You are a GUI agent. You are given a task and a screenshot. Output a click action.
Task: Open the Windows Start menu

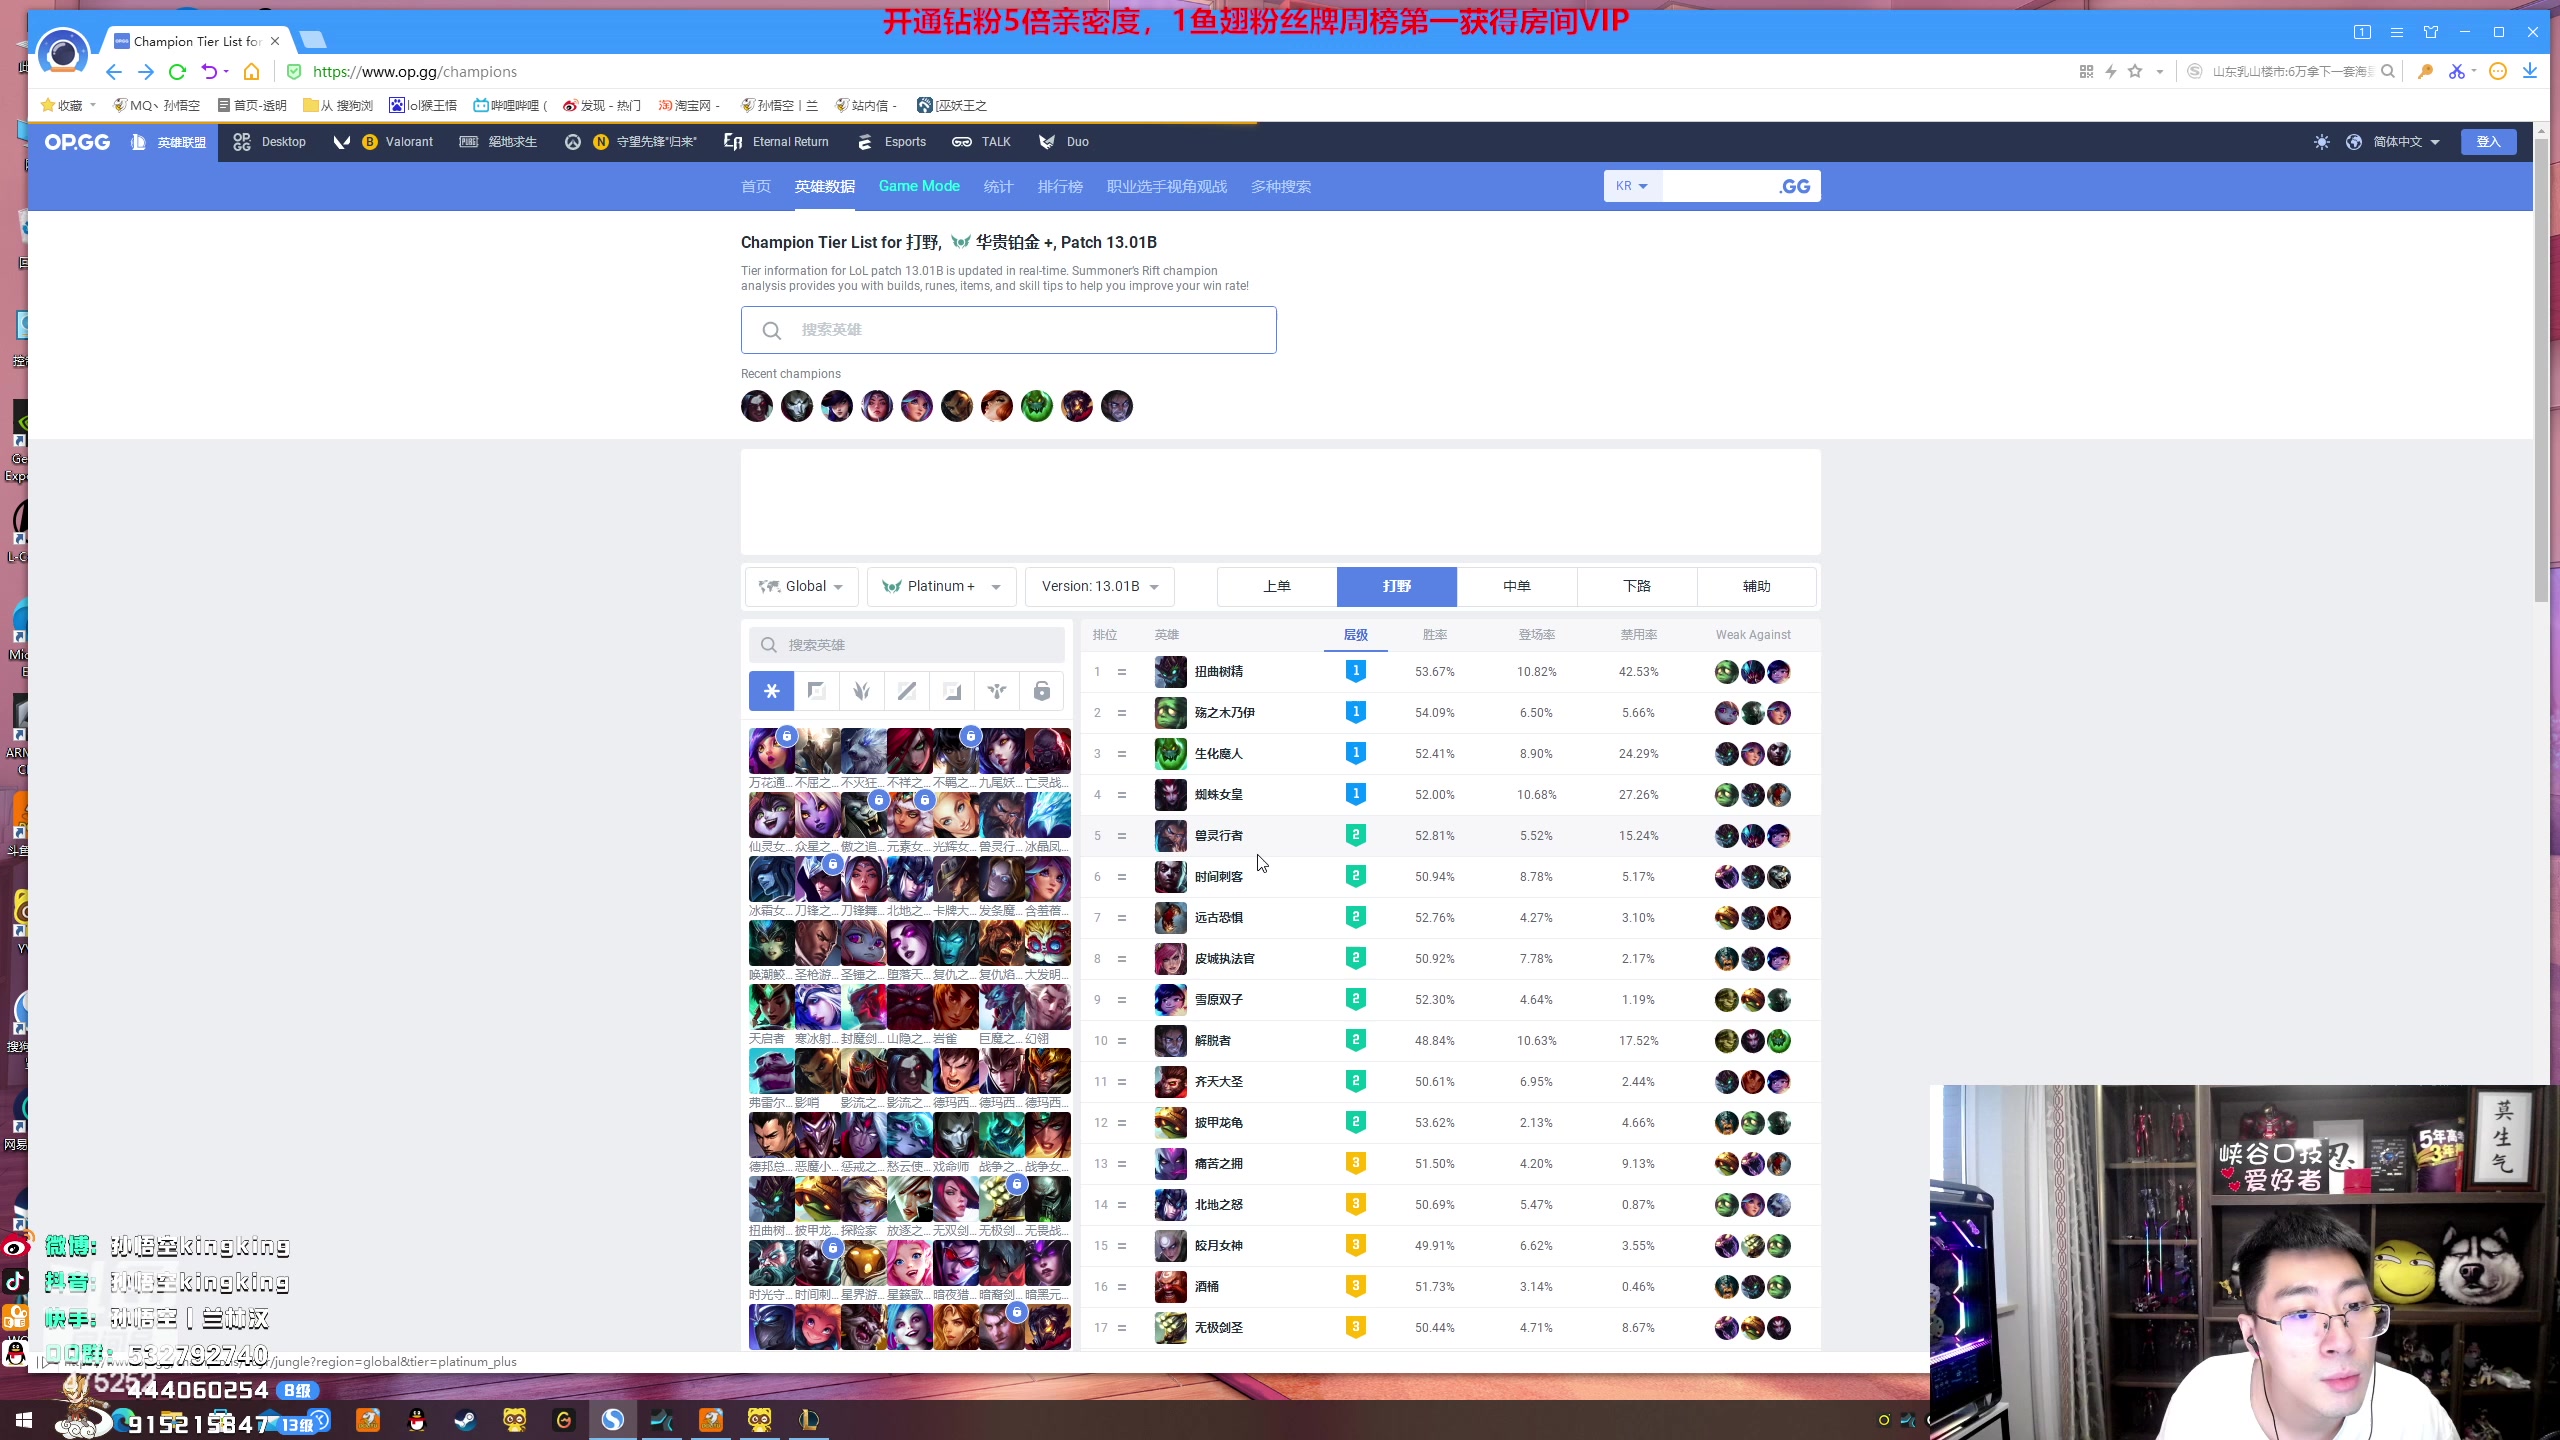[23, 1419]
